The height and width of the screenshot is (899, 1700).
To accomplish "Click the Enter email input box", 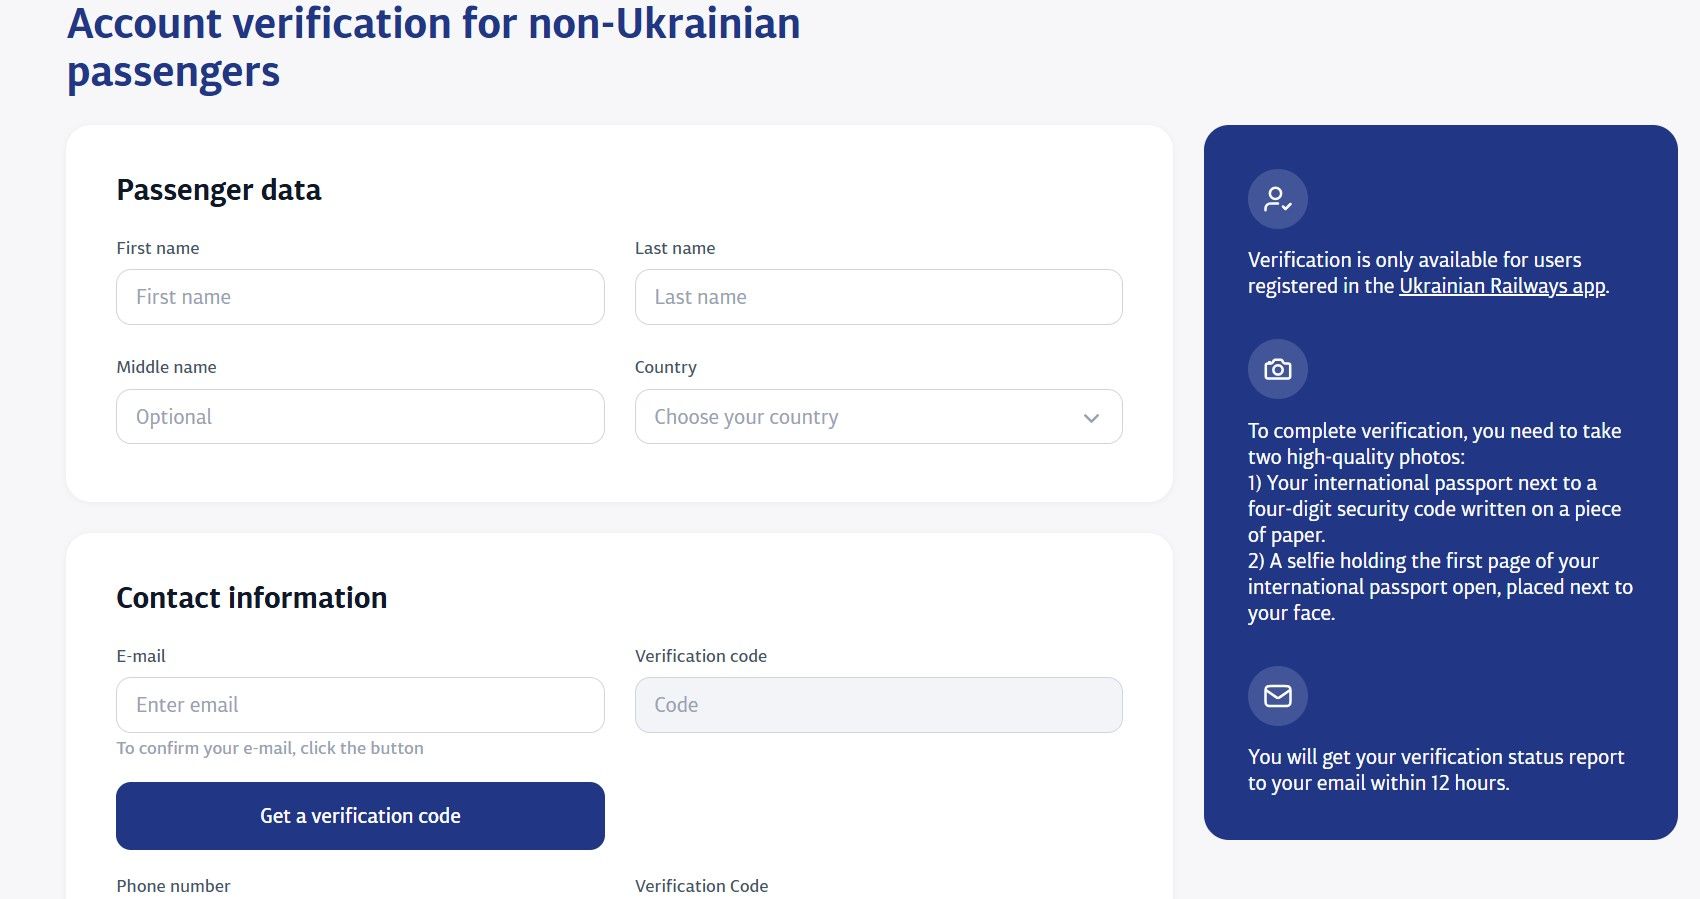I will 360,705.
